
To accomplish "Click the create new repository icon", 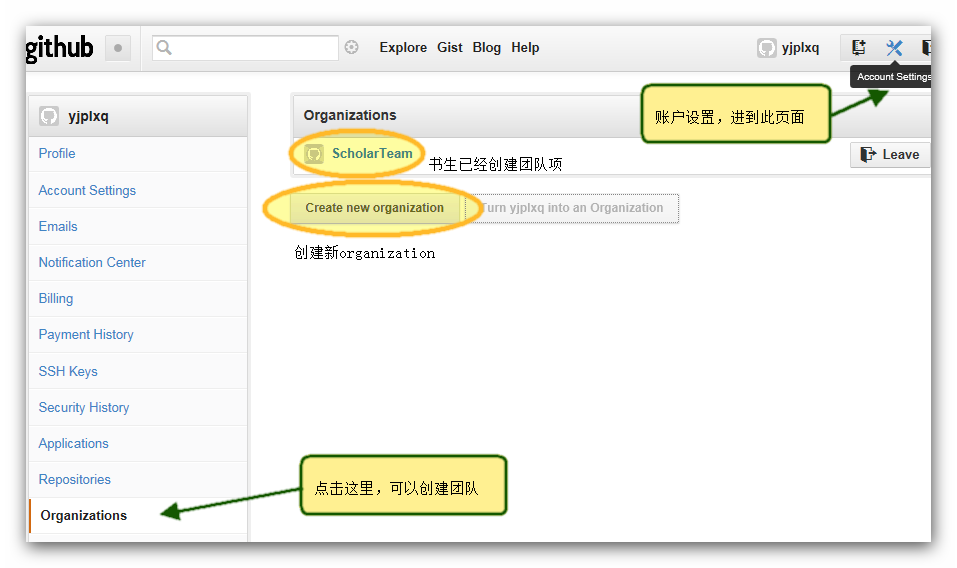I will 859,47.
